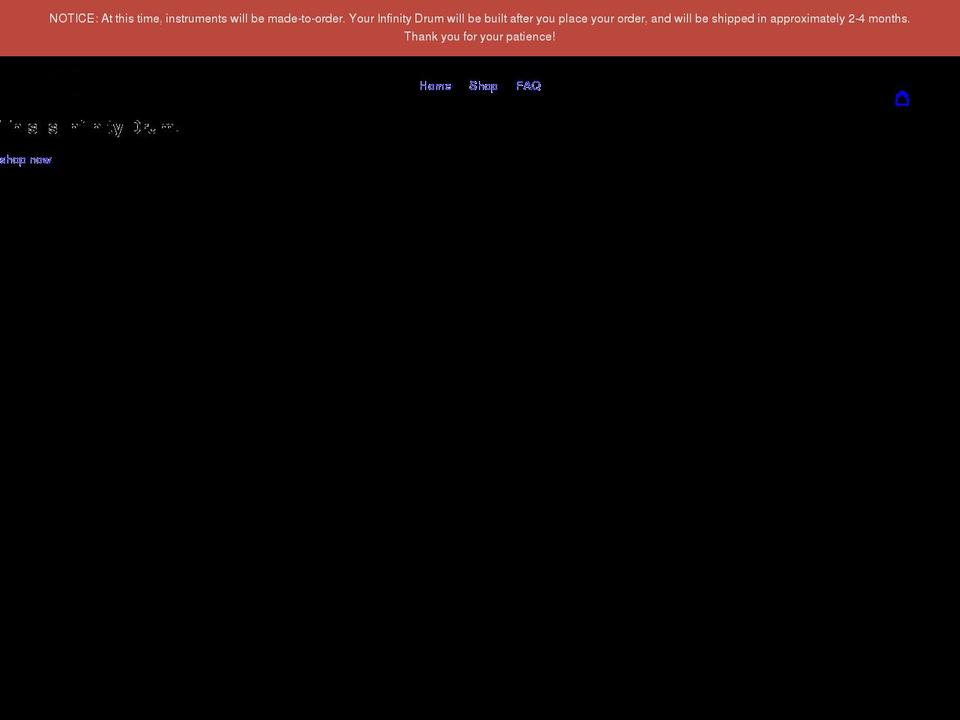The image size is (960, 720).
Task: Open the Shop menu item
Action: point(483,86)
